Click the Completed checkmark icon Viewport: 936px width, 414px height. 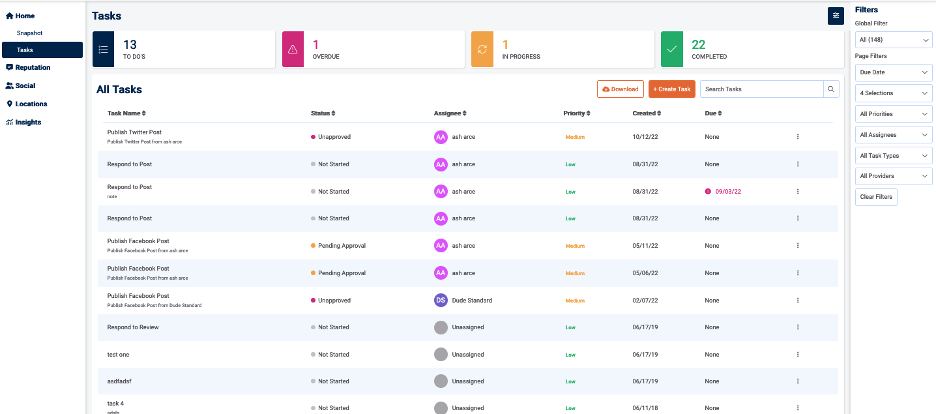pos(671,49)
